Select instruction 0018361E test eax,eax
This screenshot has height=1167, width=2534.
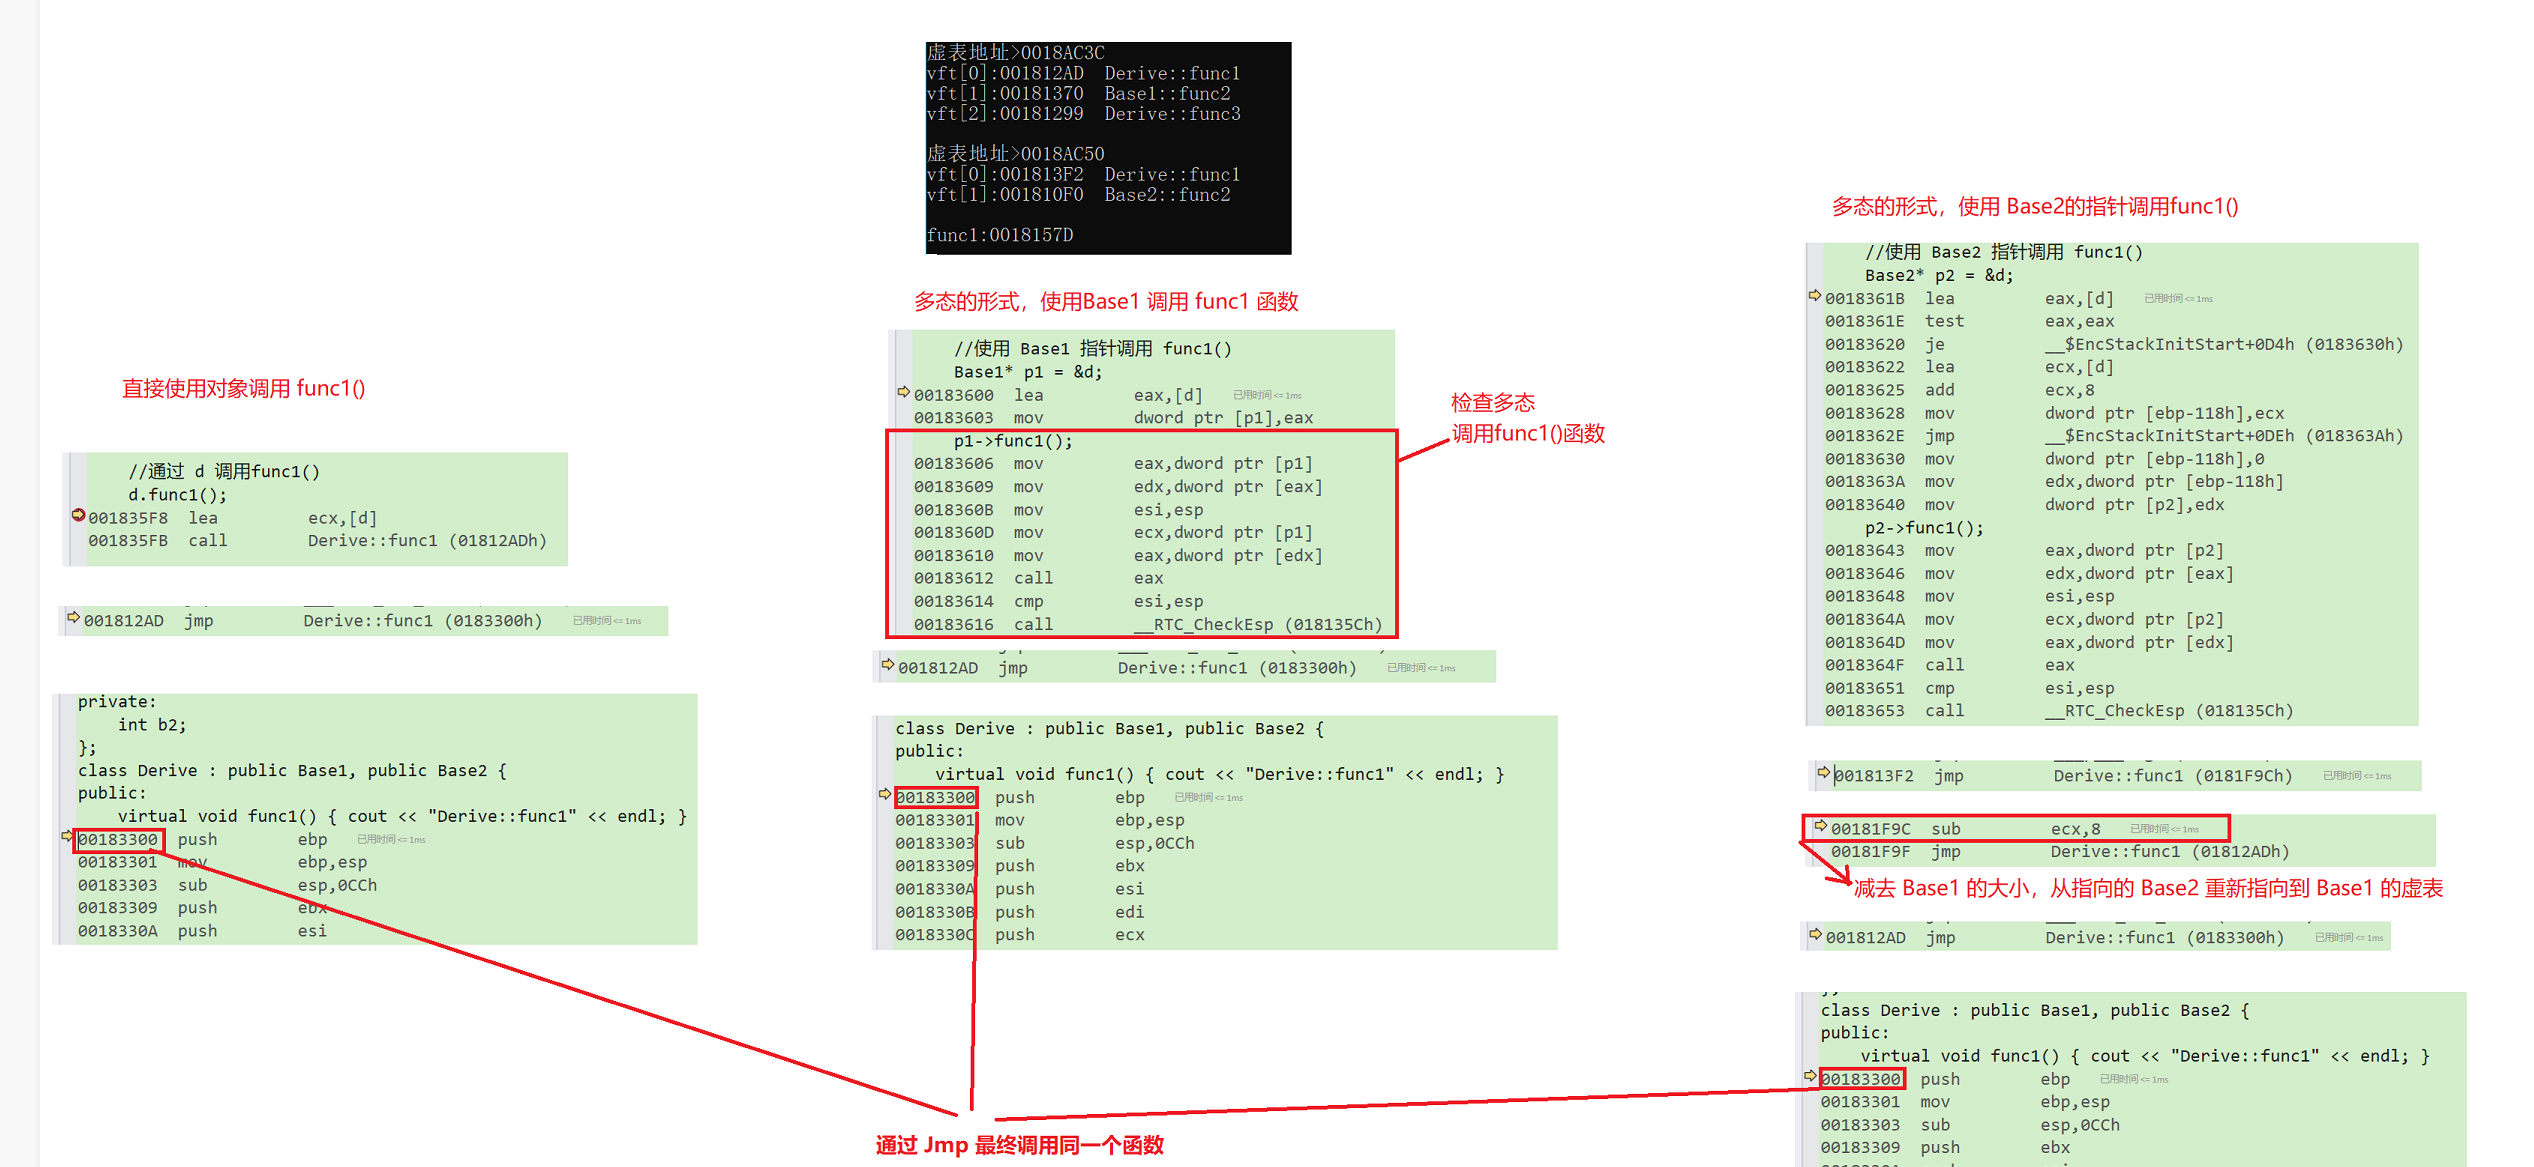click(1969, 321)
